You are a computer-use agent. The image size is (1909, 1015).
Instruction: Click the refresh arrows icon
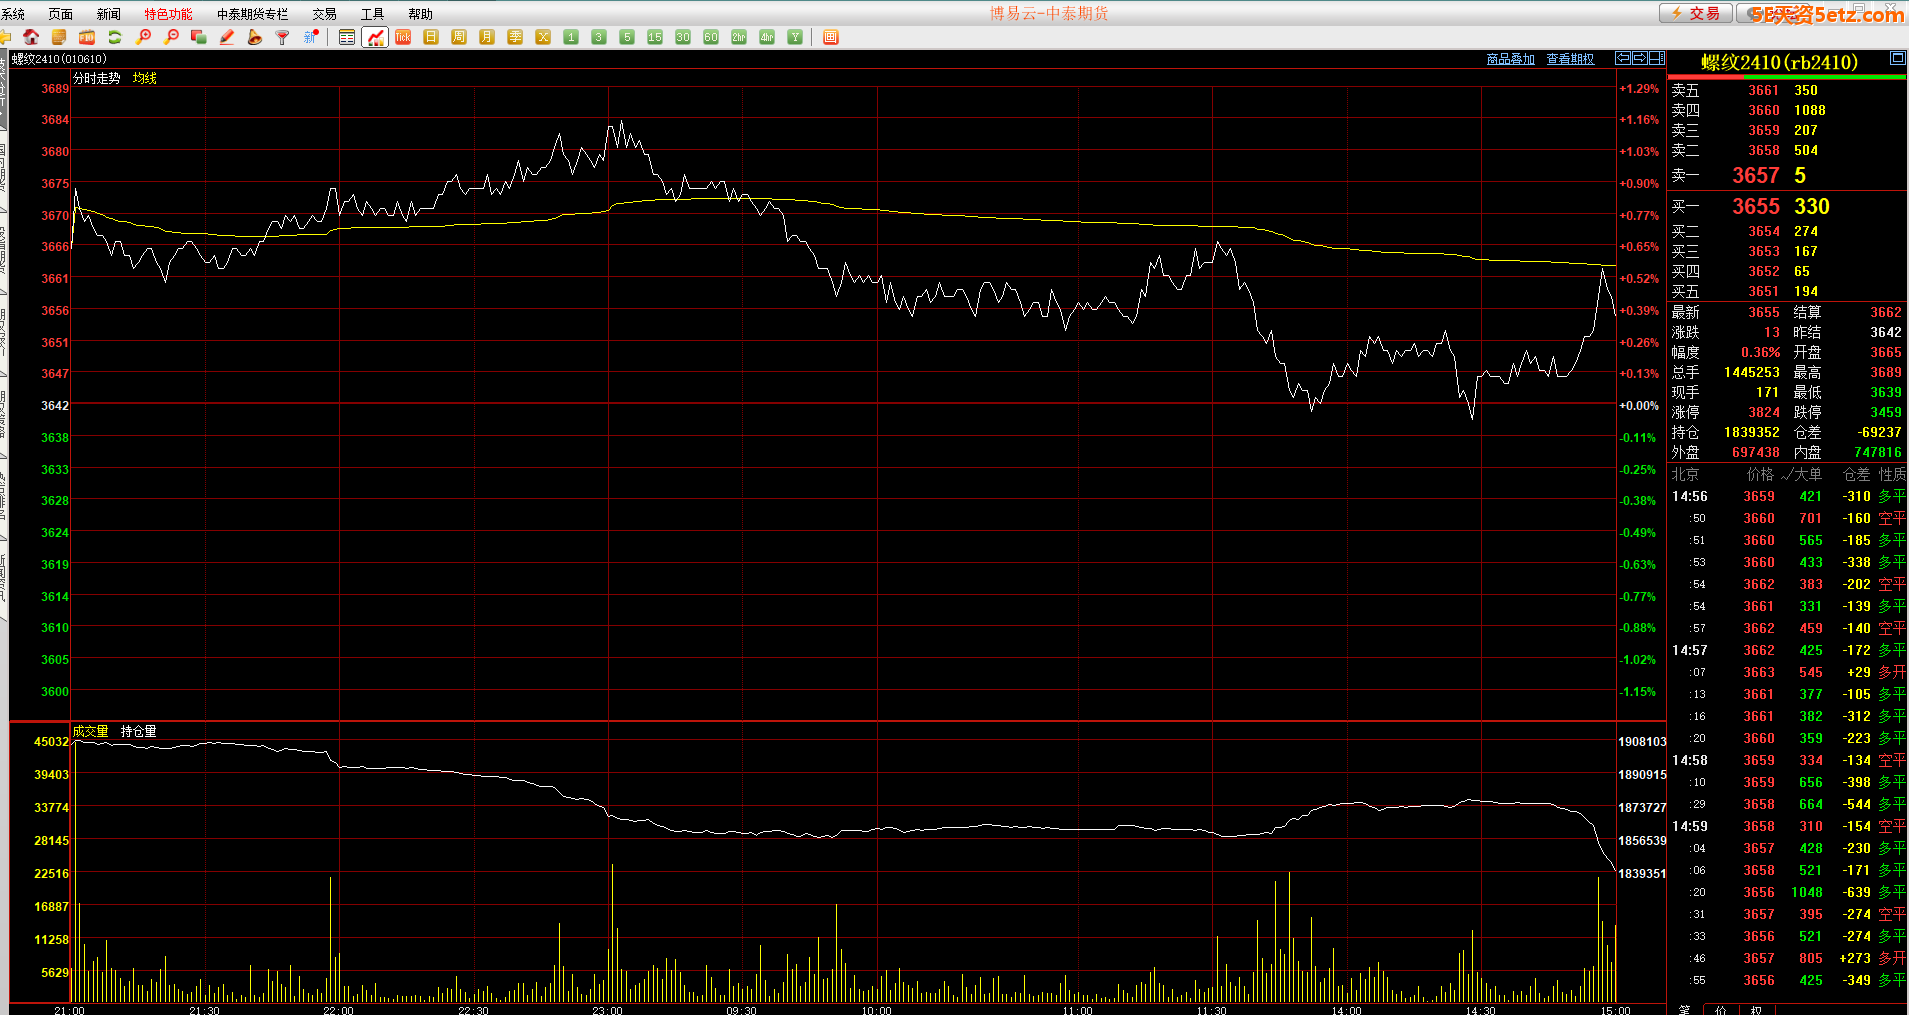coord(115,37)
